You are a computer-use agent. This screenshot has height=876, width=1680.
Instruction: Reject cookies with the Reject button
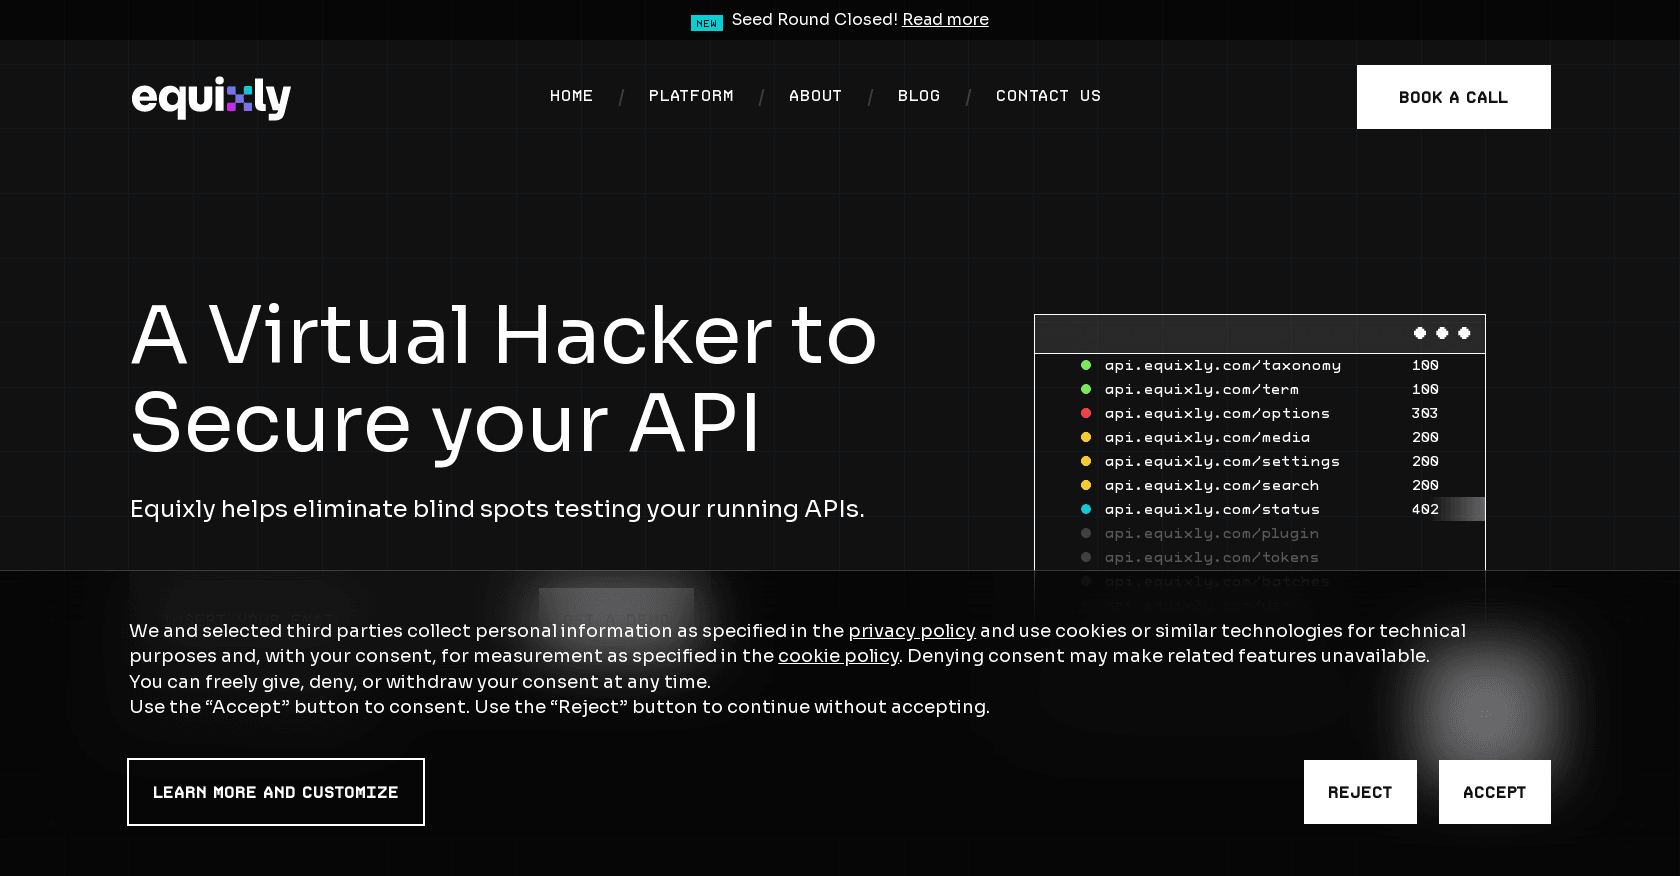click(x=1360, y=792)
